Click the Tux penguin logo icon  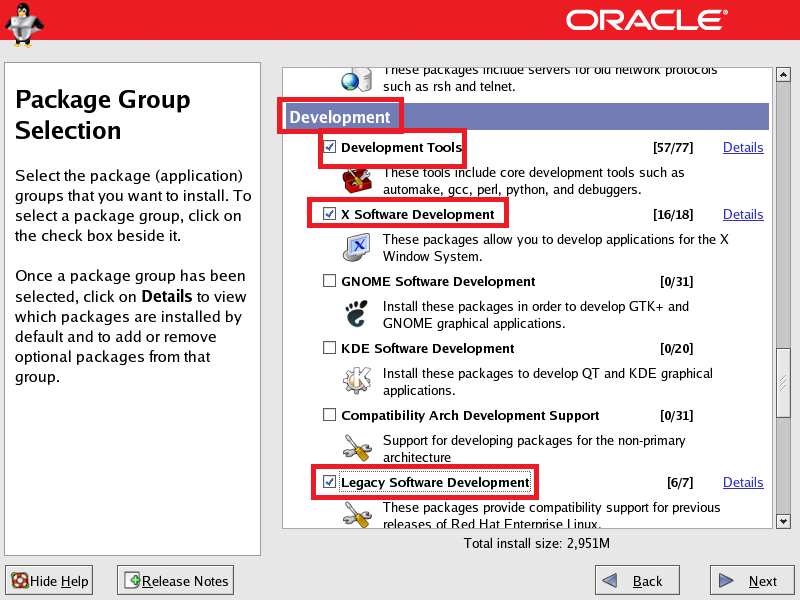point(24,26)
